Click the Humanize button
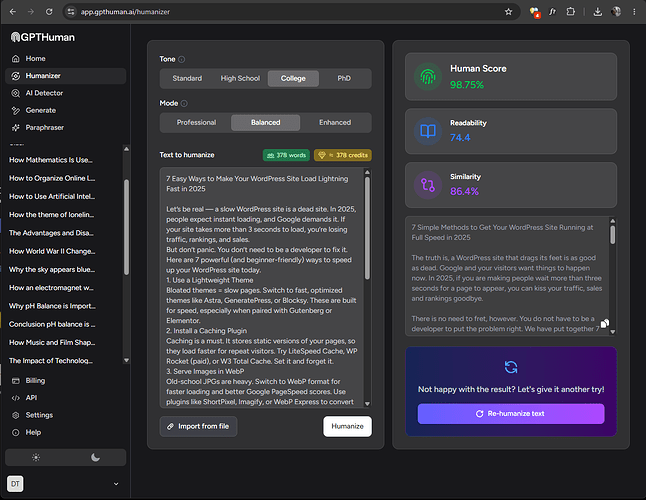 click(x=347, y=426)
